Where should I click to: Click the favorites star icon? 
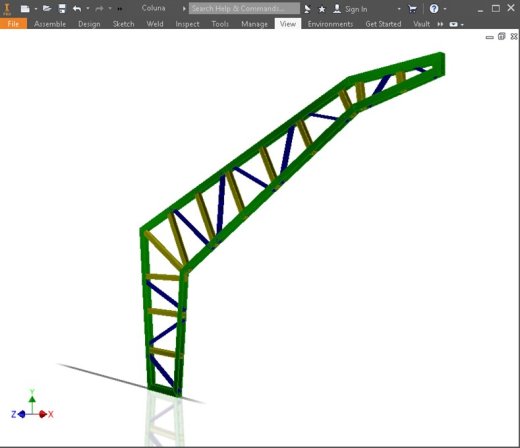tap(322, 9)
